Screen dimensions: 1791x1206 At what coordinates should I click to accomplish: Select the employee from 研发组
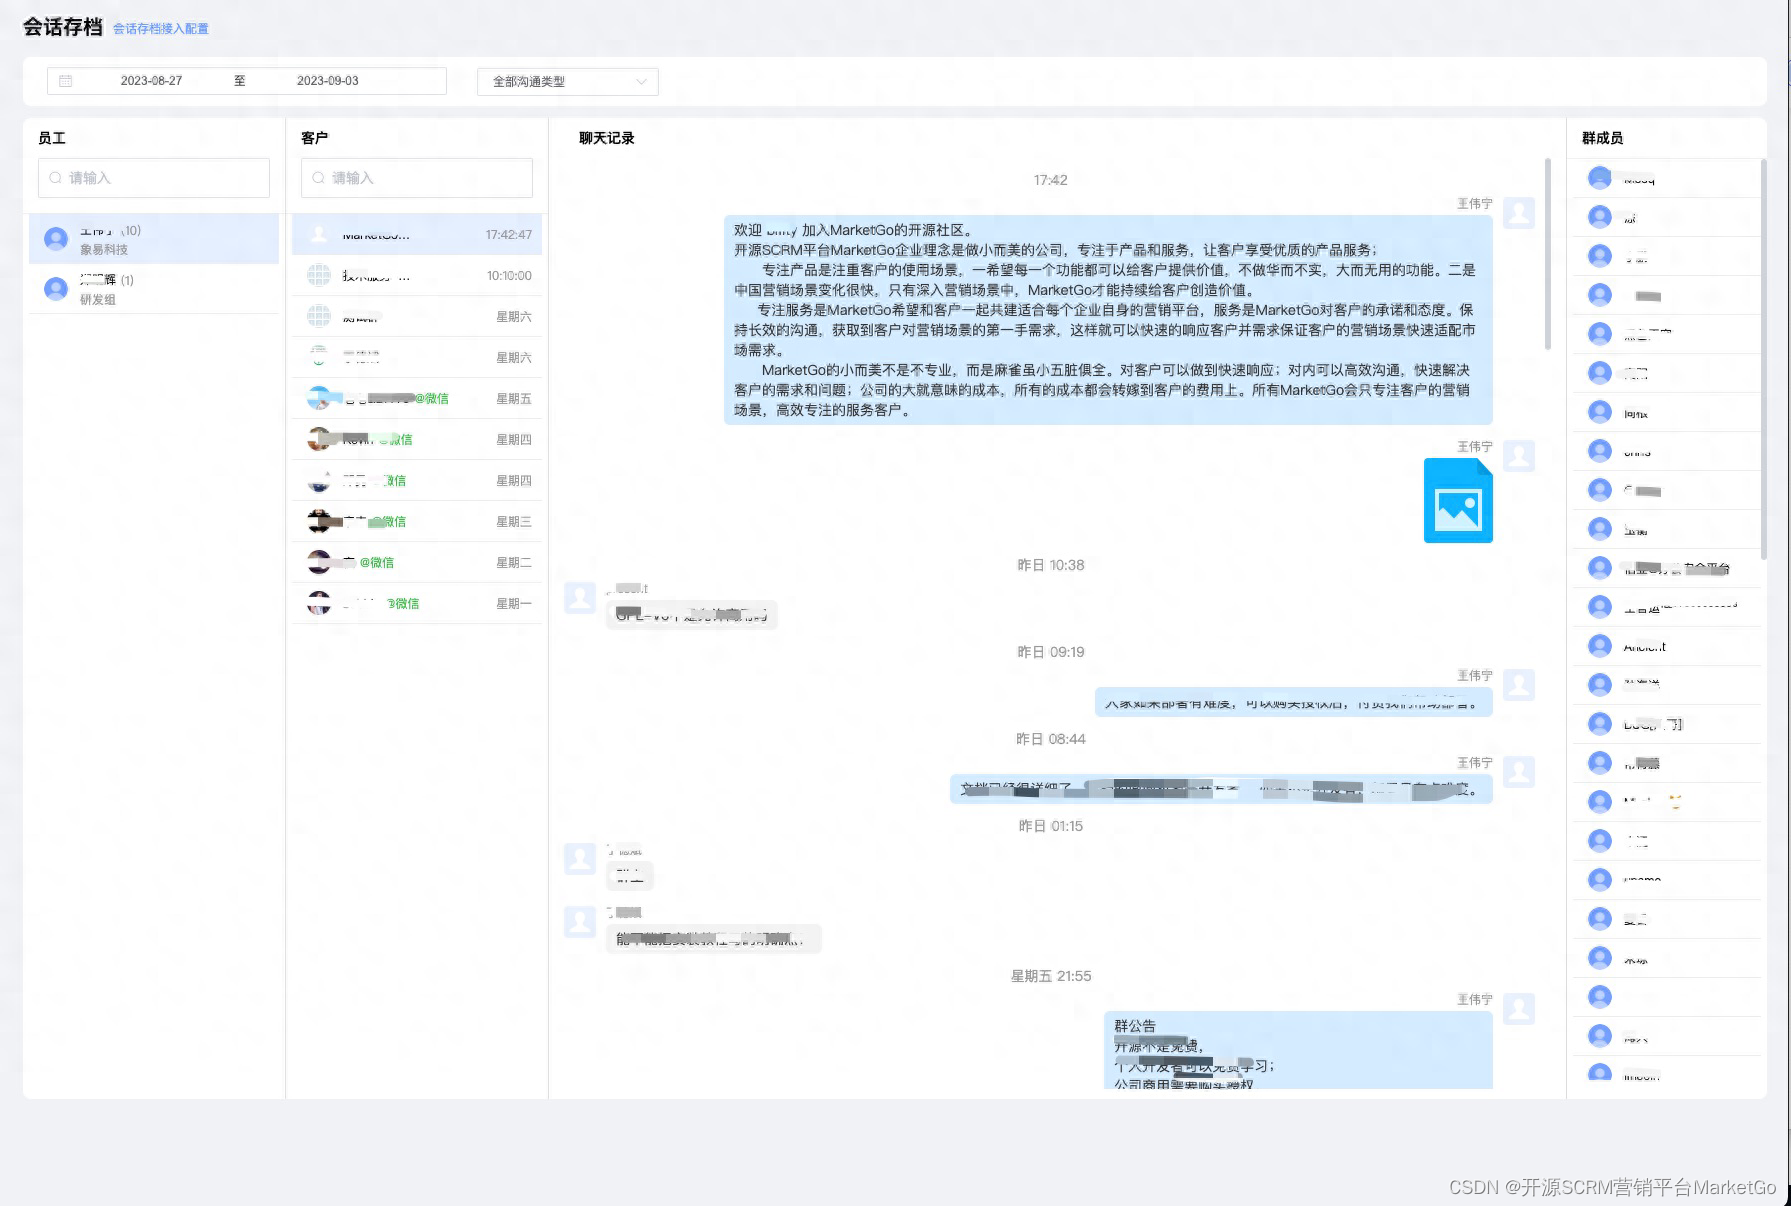pos(154,289)
